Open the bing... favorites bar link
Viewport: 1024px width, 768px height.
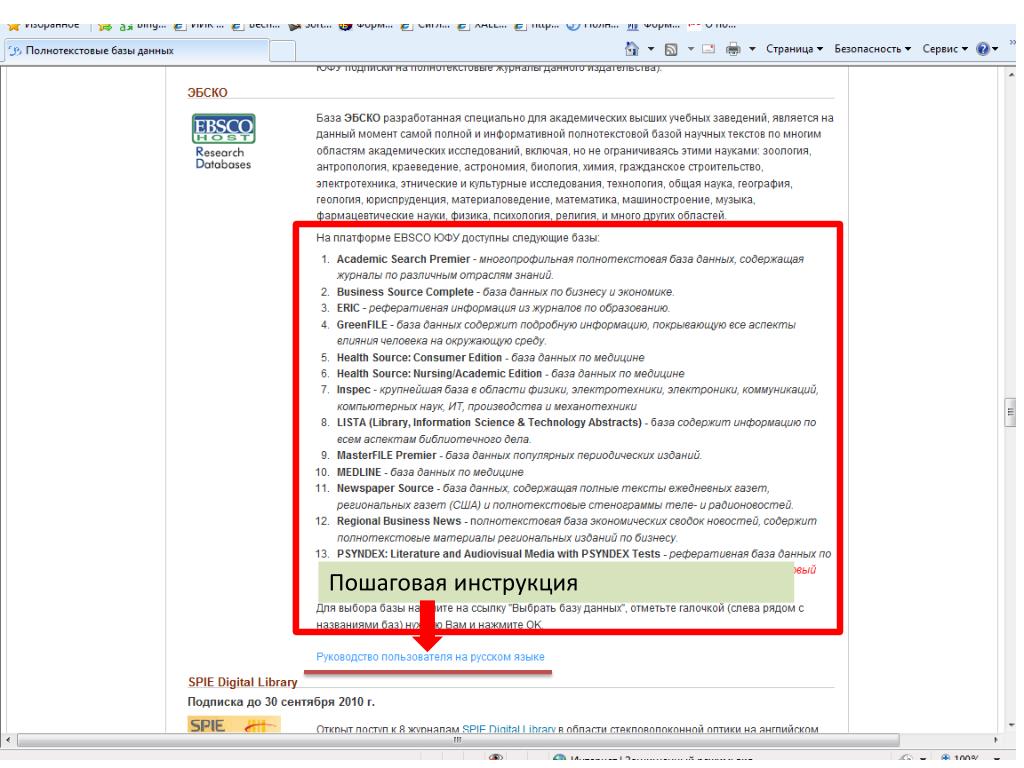[x=143, y=26]
